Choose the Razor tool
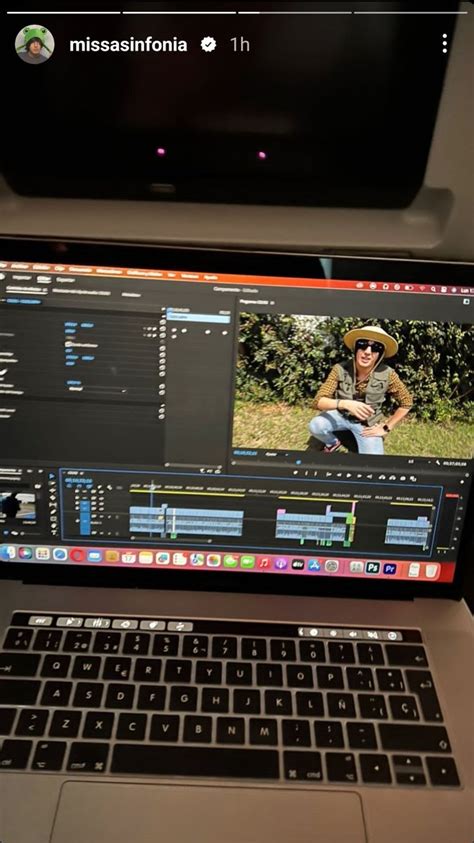474x843 pixels. pyautogui.click(x=53, y=497)
